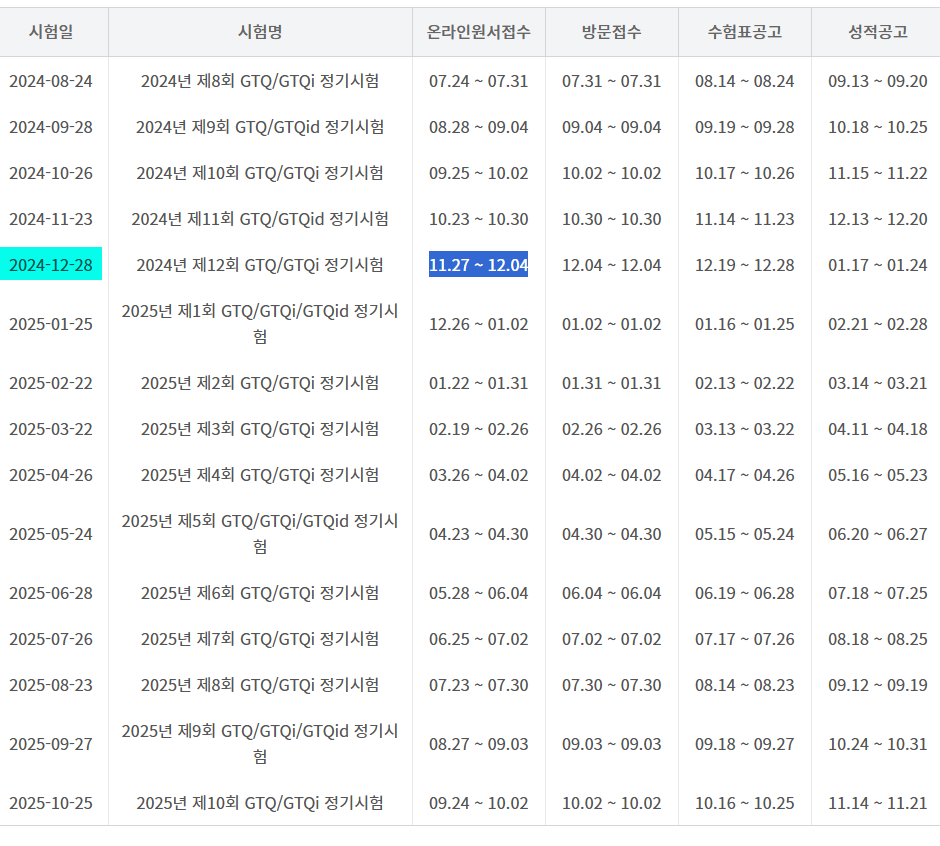Click online application period 01.22 ~ 01.31
The height and width of the screenshot is (846, 940).
click(x=478, y=383)
